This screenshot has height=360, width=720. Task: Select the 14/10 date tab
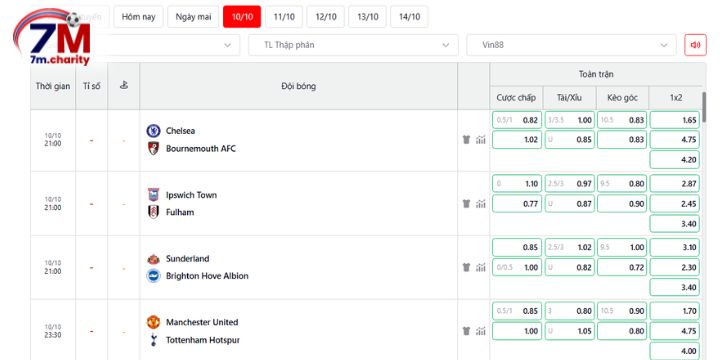[409, 17]
